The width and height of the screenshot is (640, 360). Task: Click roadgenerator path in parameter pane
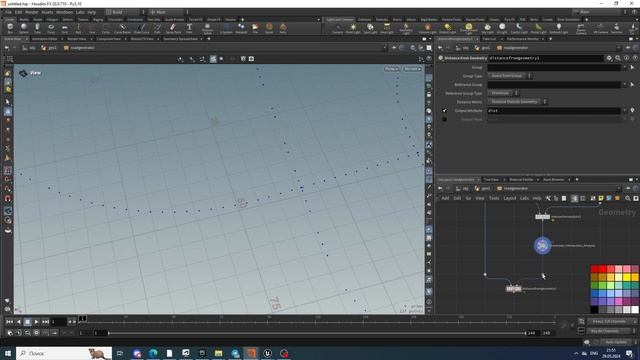tap(513, 48)
